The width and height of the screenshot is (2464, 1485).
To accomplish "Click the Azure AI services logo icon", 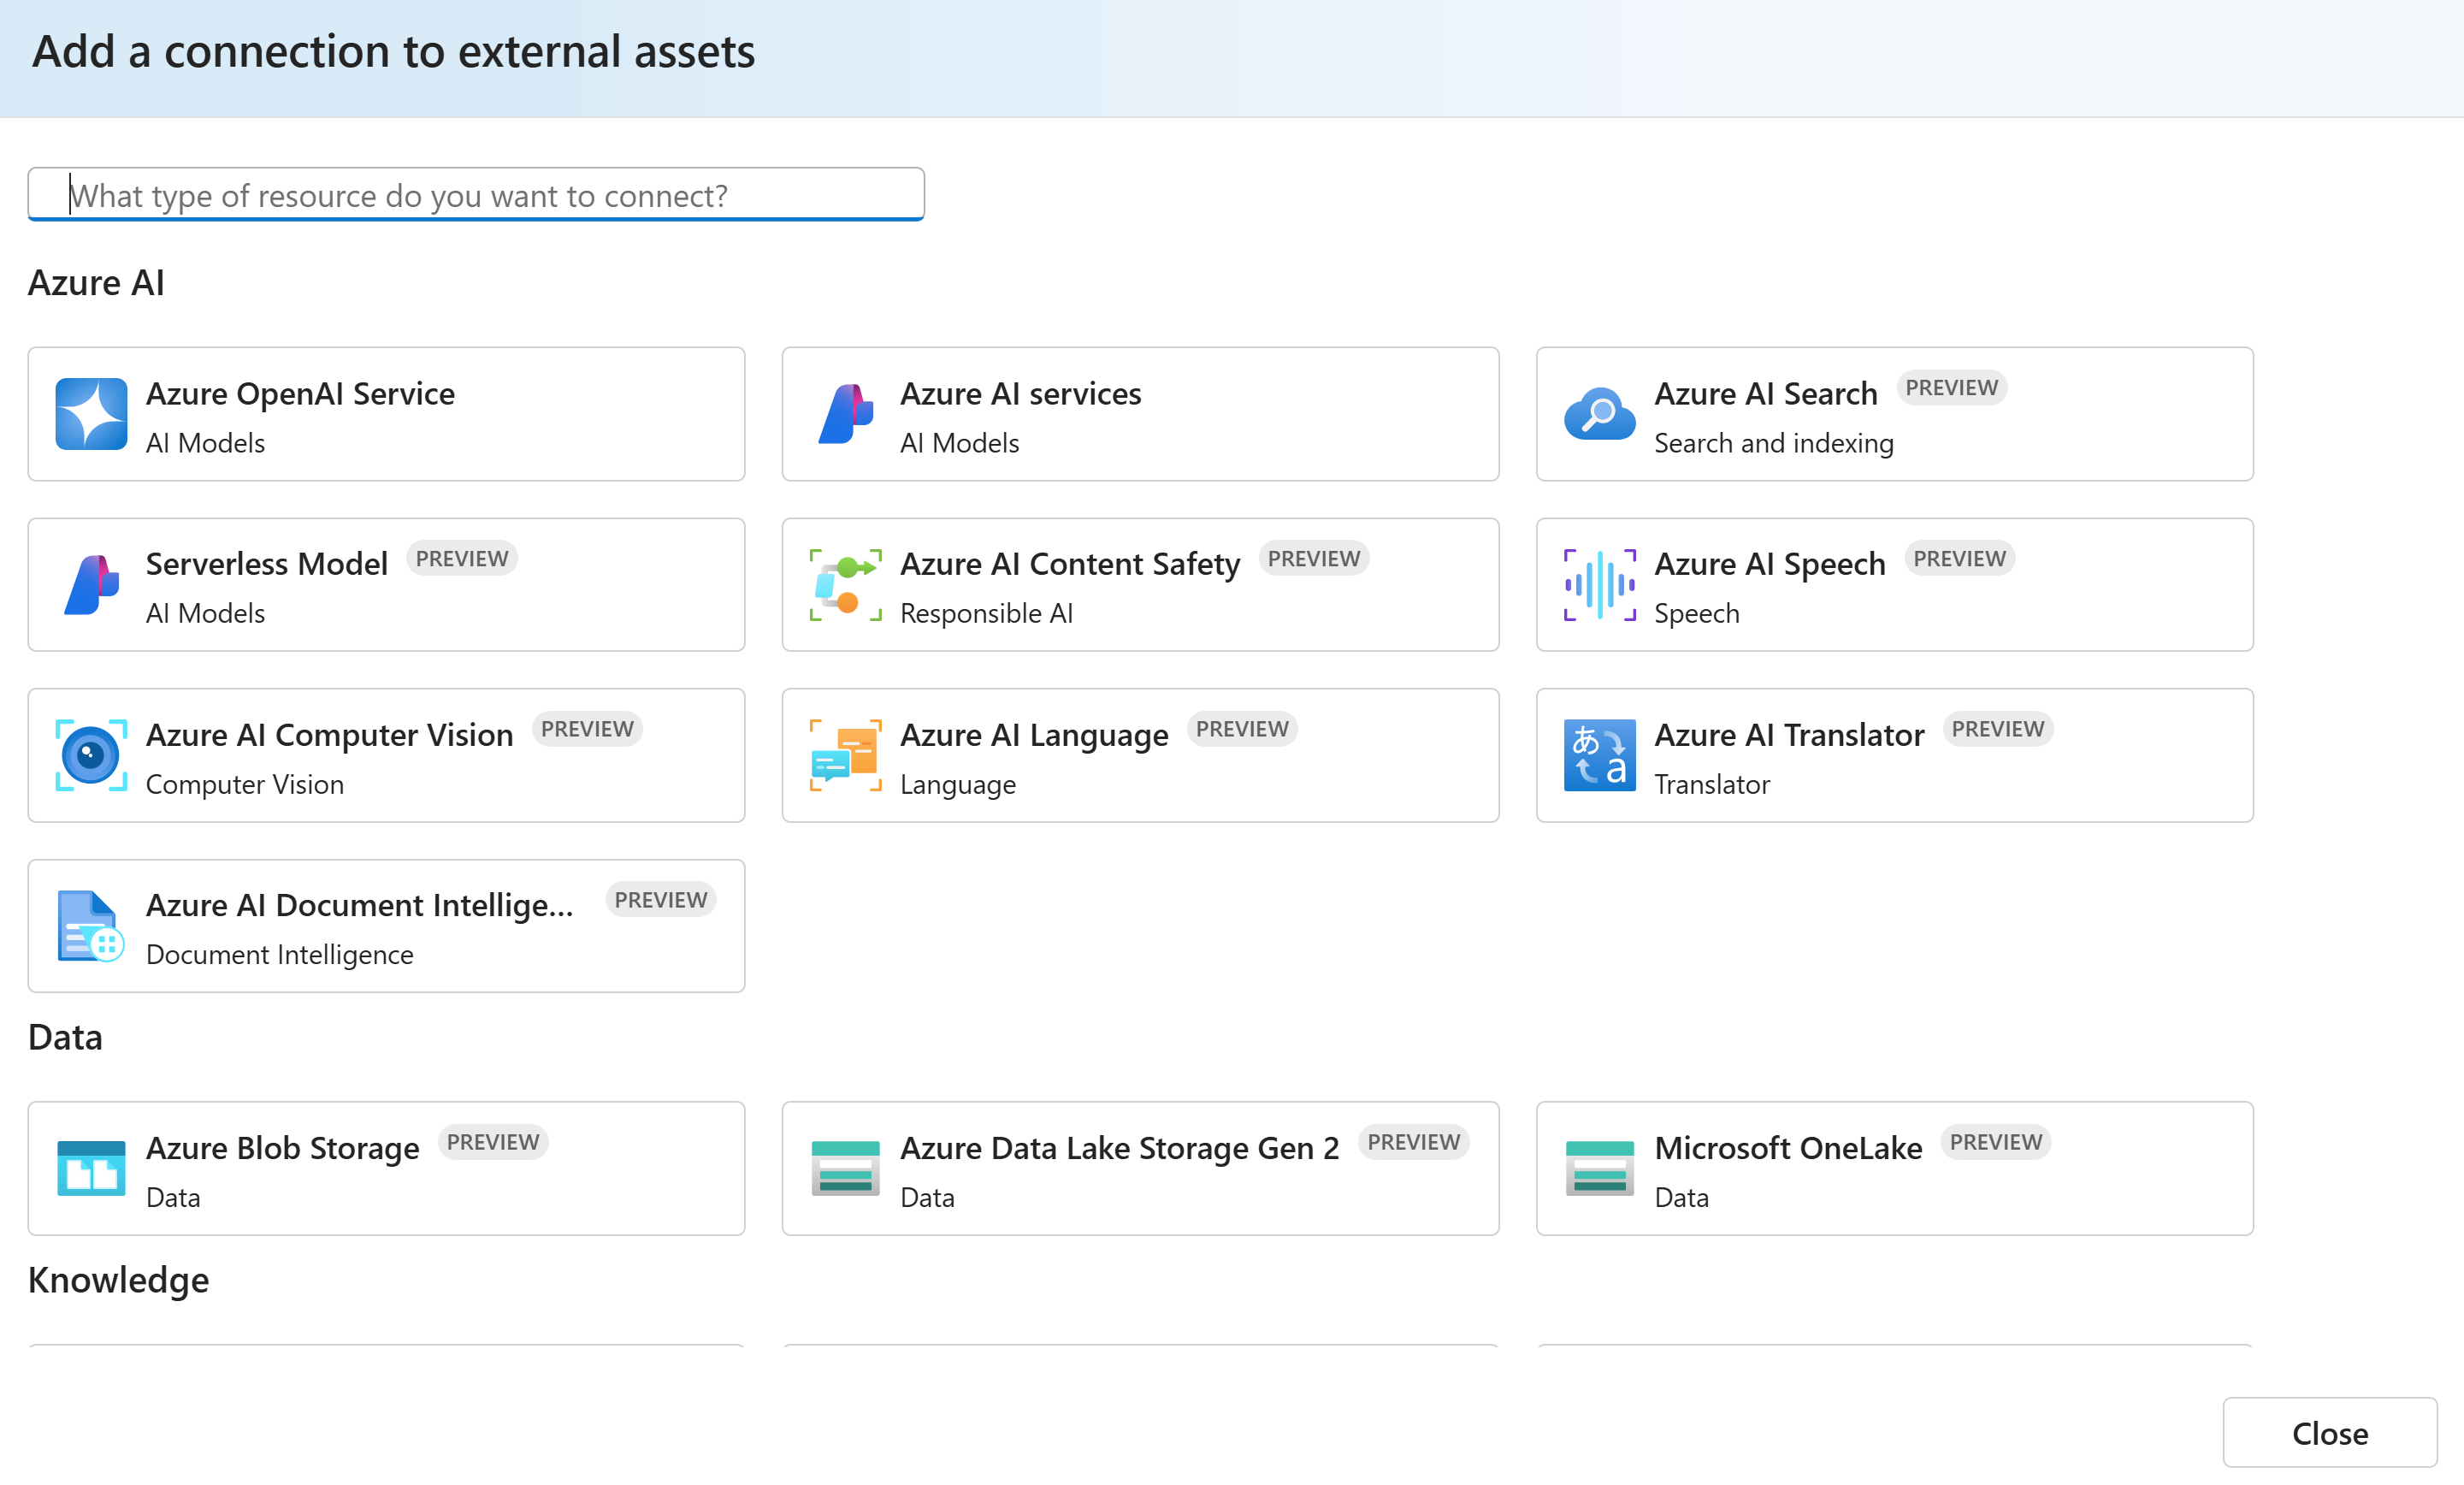I will click(x=845, y=414).
